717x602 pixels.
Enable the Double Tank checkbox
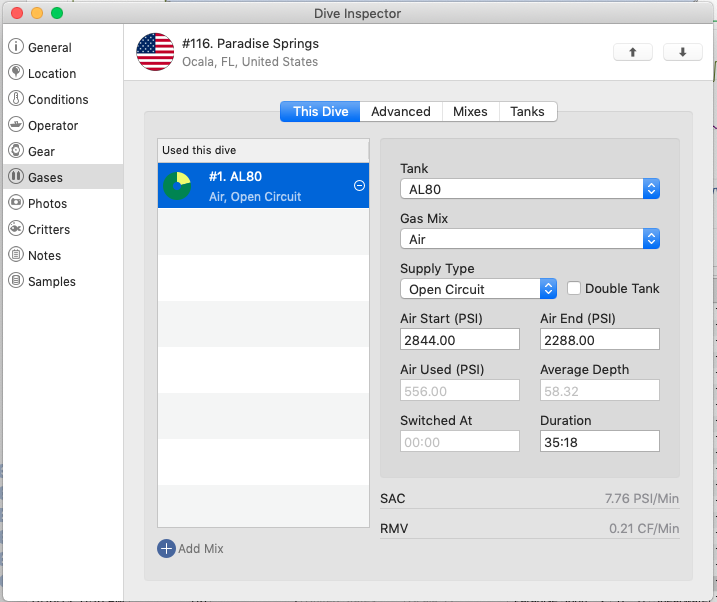574,289
